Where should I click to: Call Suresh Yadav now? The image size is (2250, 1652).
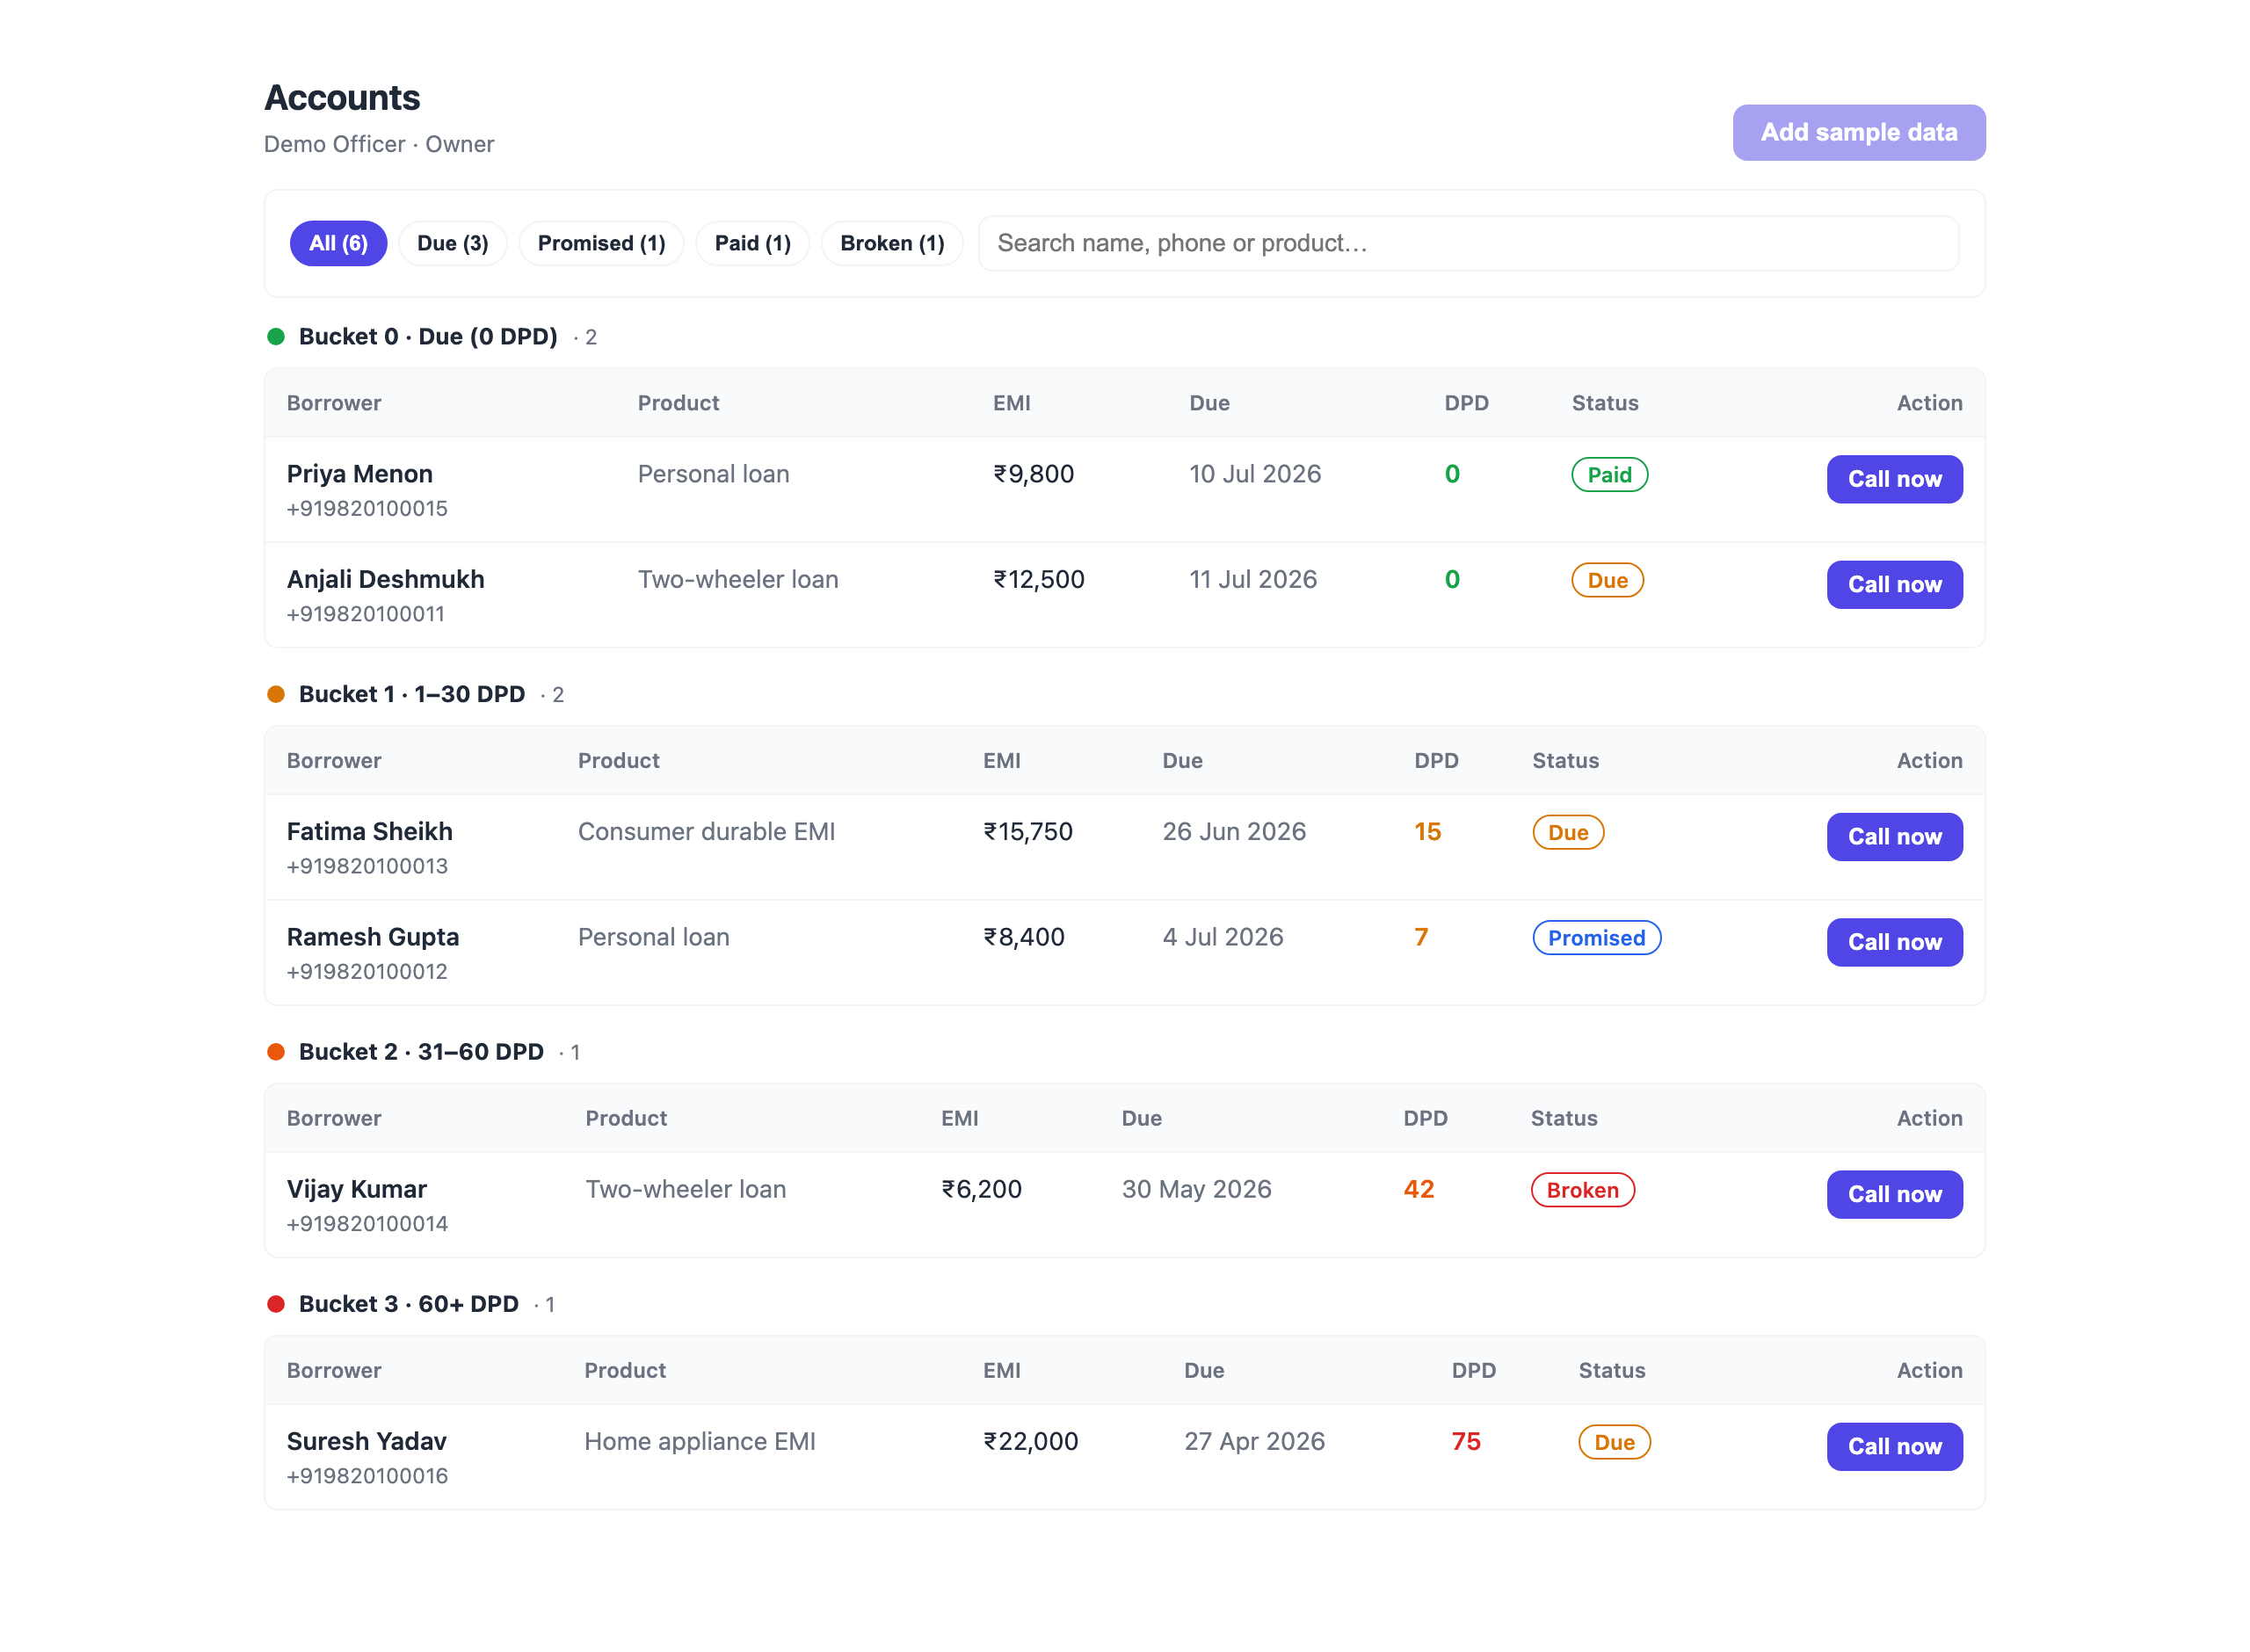point(1894,1446)
